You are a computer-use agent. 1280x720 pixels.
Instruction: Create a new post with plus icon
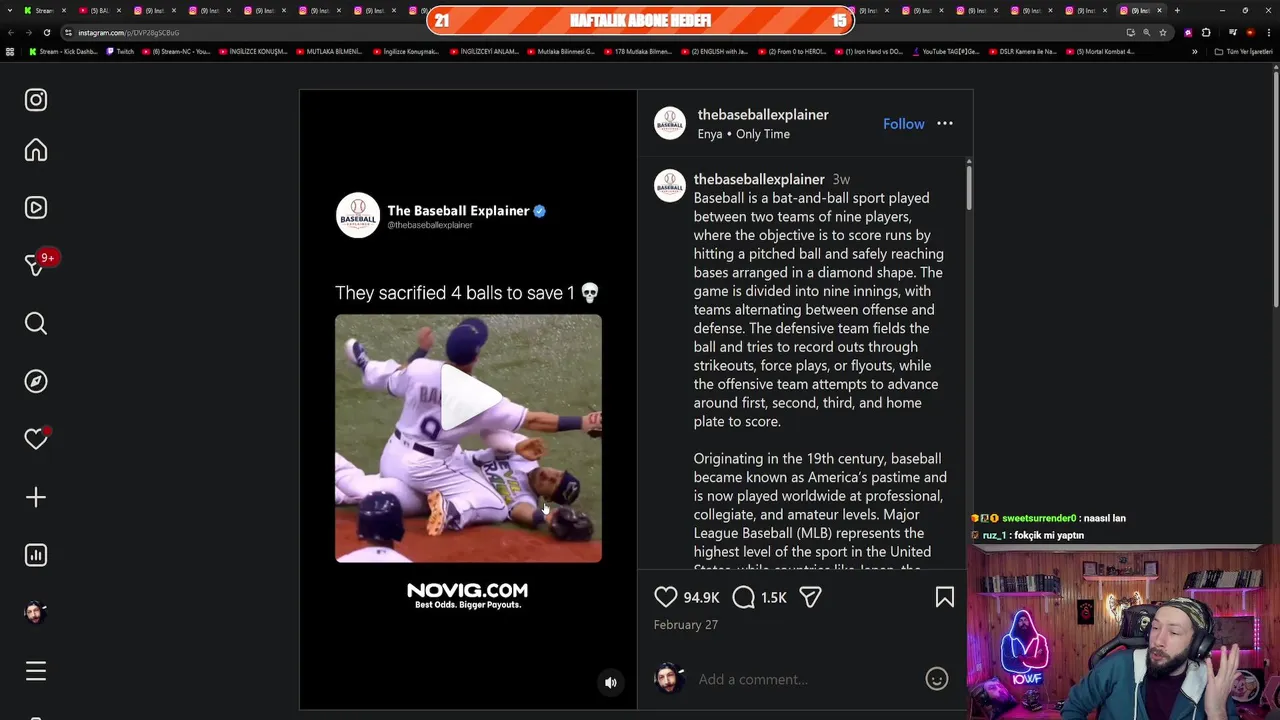36,497
